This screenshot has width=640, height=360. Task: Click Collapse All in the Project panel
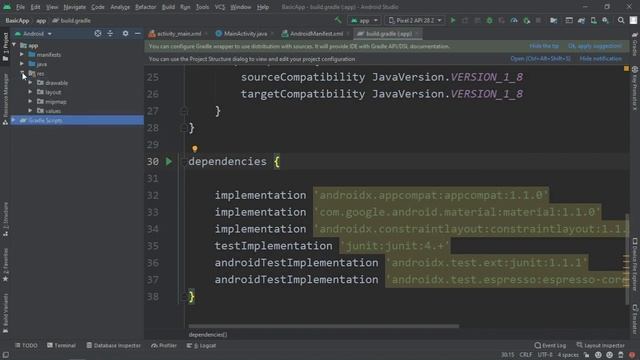coord(110,33)
